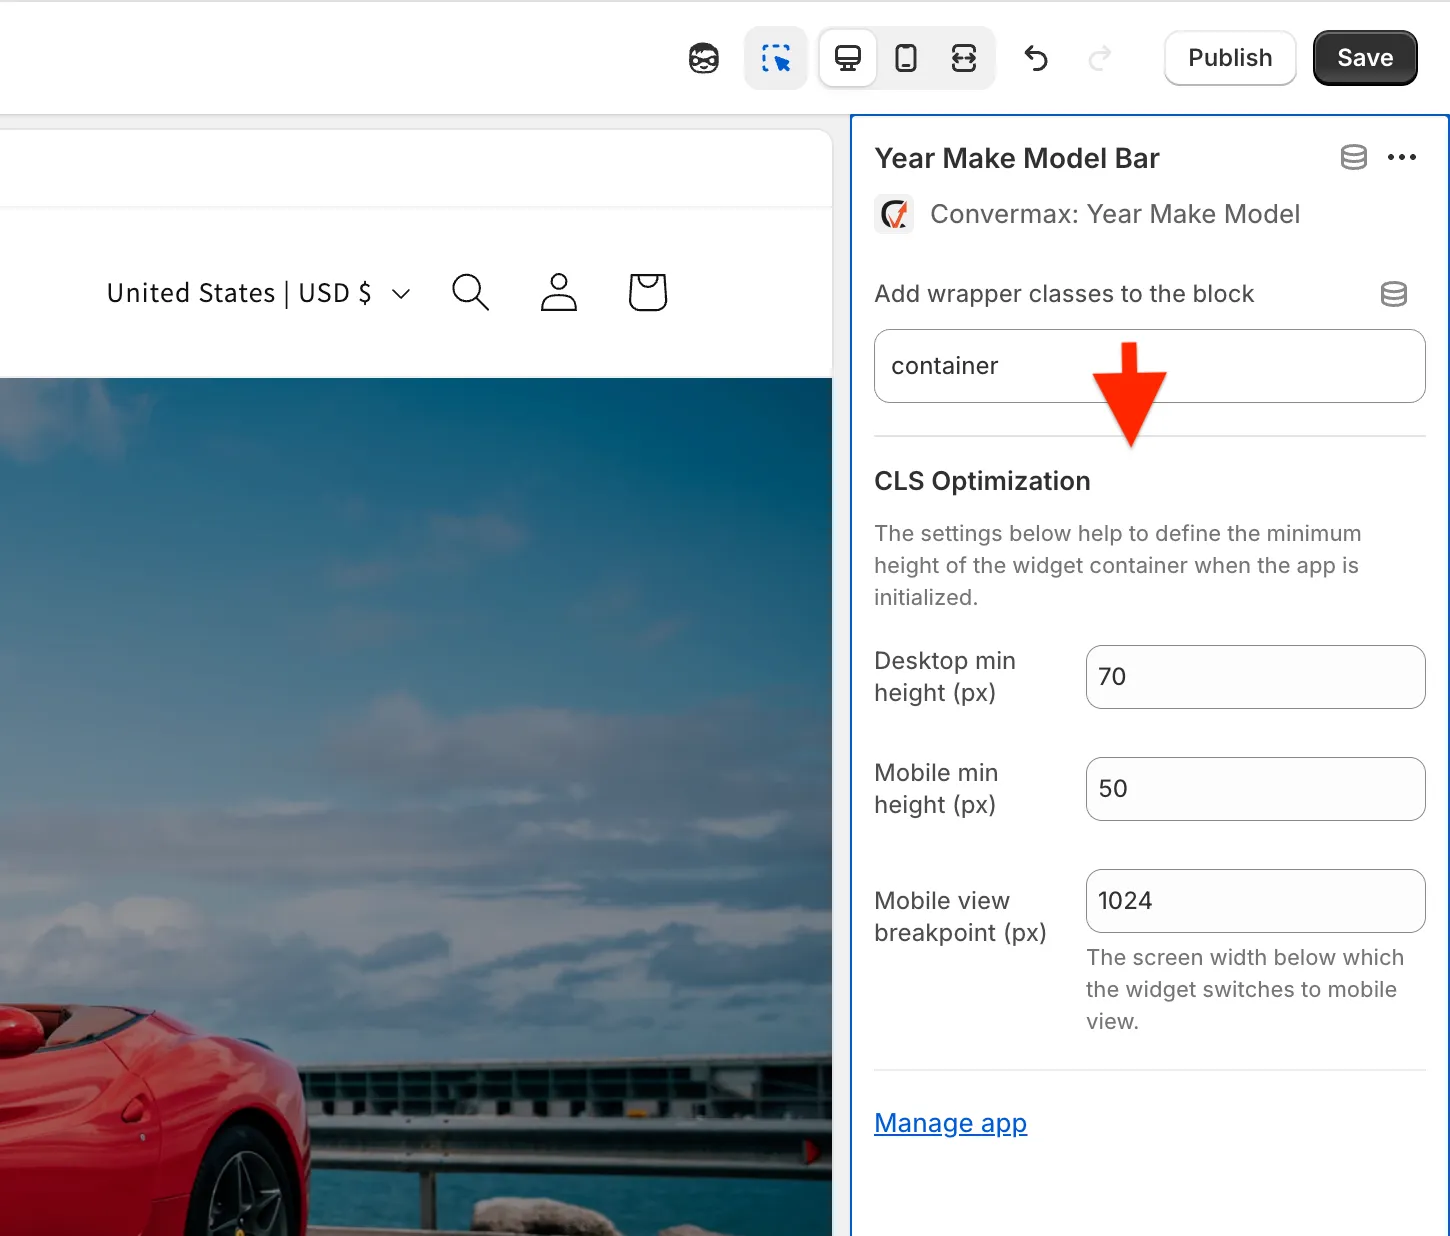The height and width of the screenshot is (1236, 1450).
Task: Save the theme changes
Action: [1365, 58]
